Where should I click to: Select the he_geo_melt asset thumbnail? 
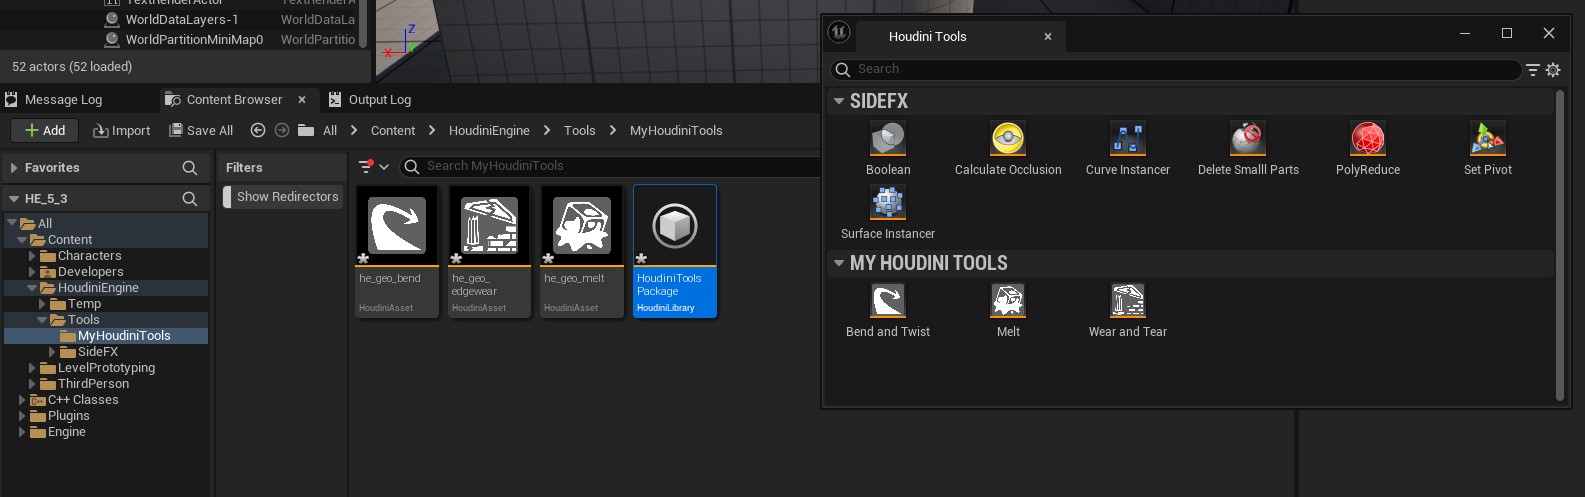click(582, 226)
